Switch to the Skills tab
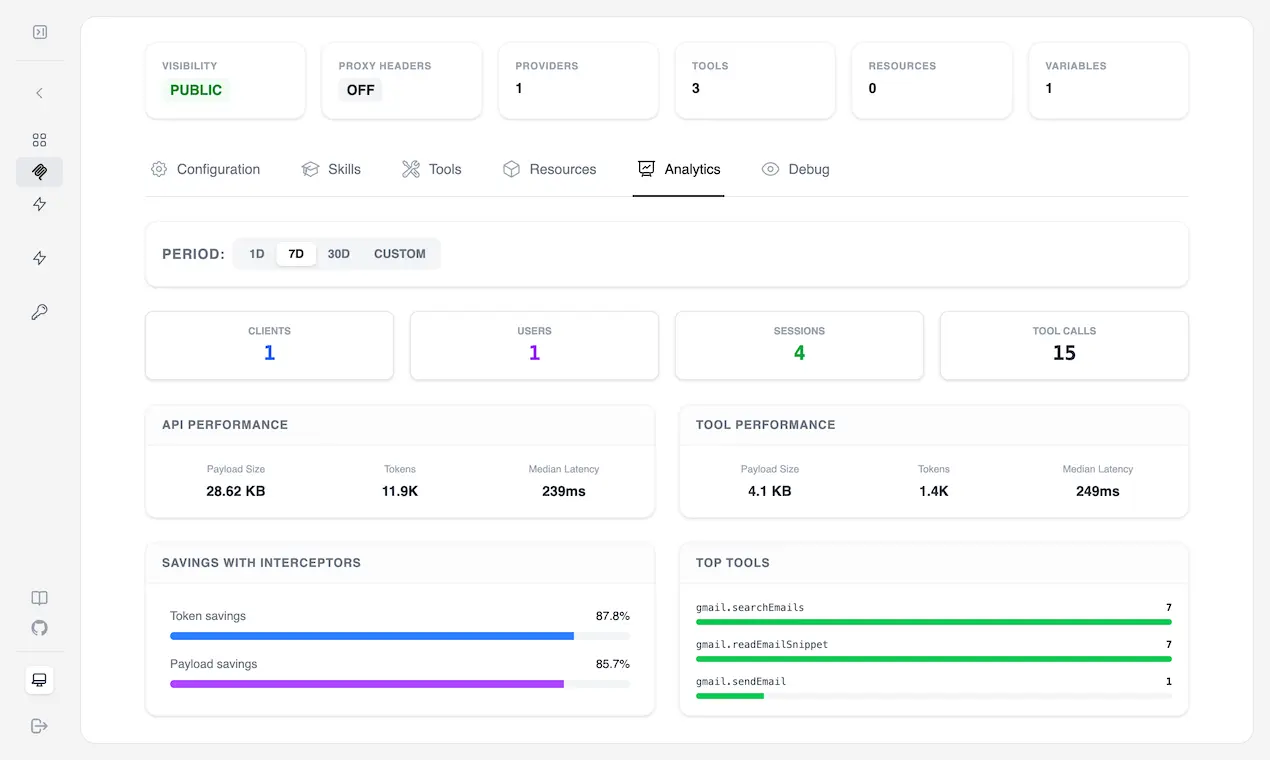The image size is (1270, 760). 331,169
